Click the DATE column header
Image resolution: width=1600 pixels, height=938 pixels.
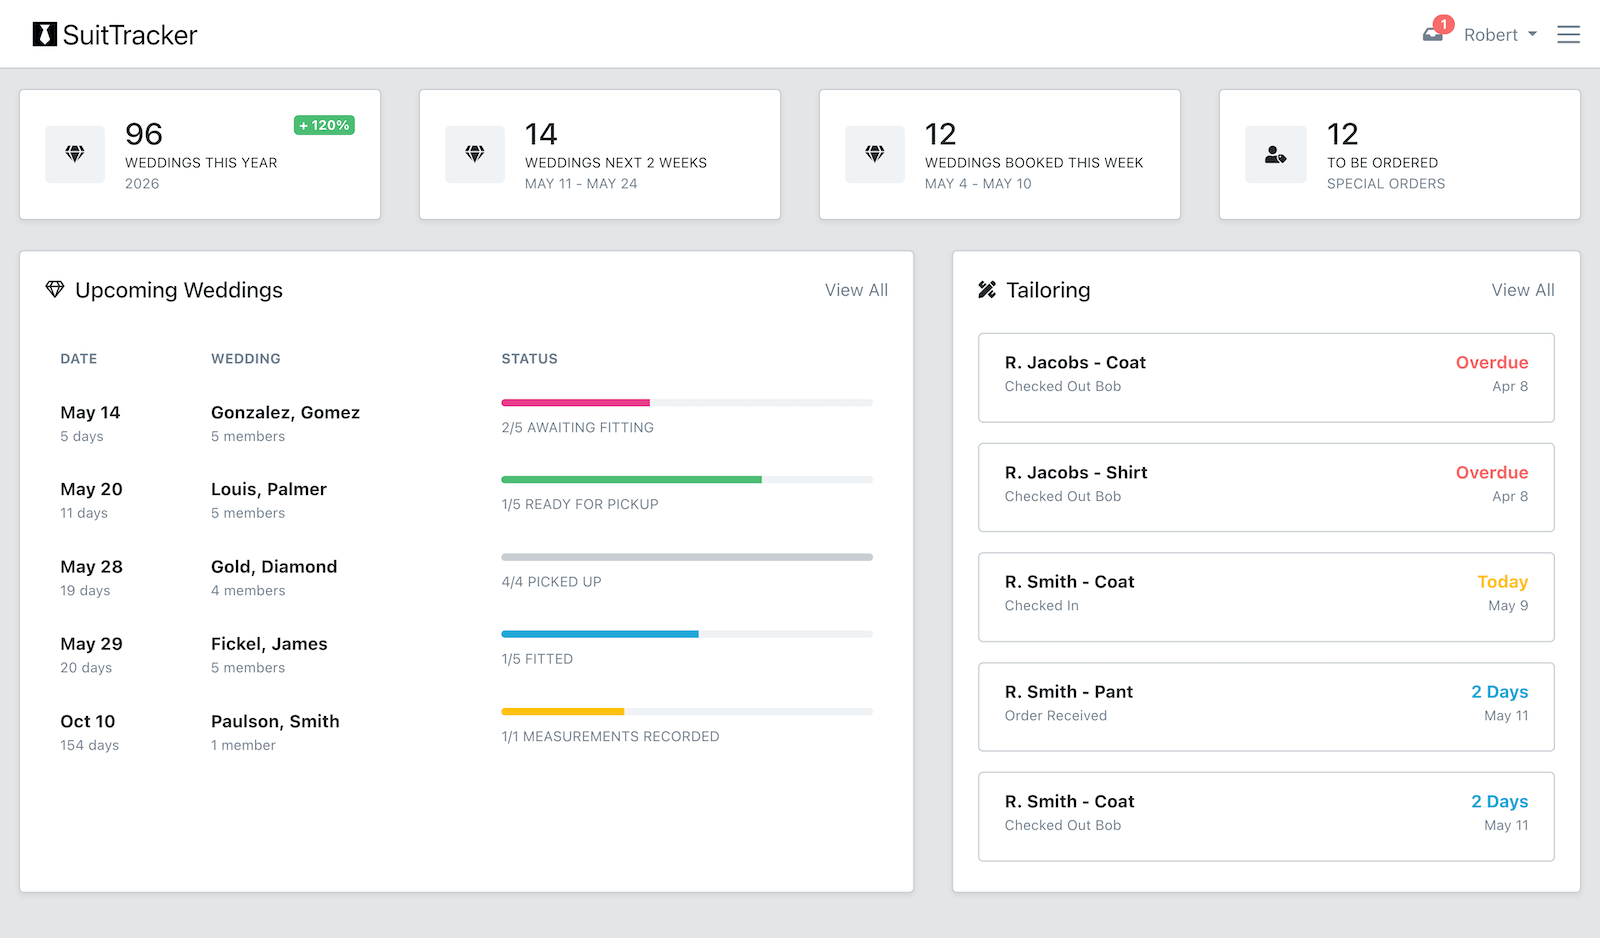[x=79, y=359]
